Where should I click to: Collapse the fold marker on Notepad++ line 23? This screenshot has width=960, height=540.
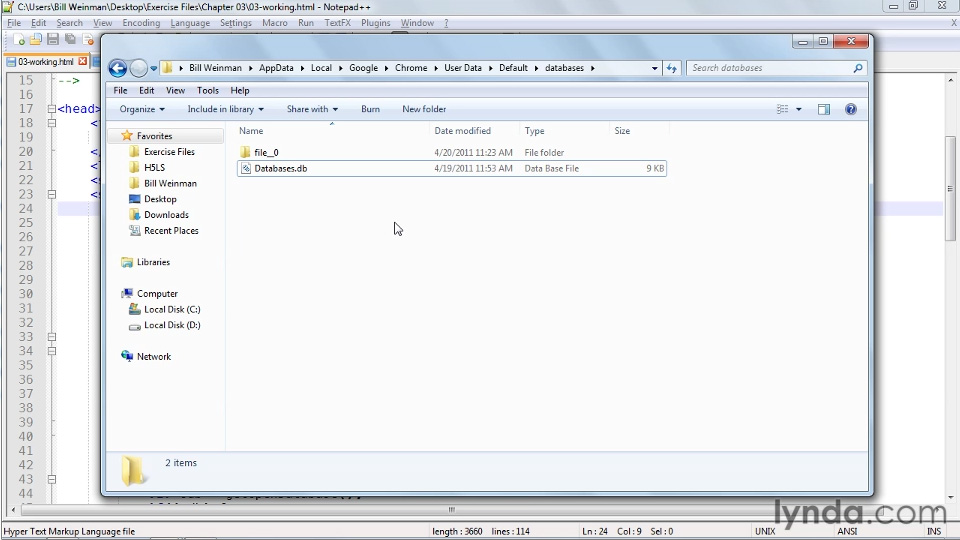pos(52,194)
